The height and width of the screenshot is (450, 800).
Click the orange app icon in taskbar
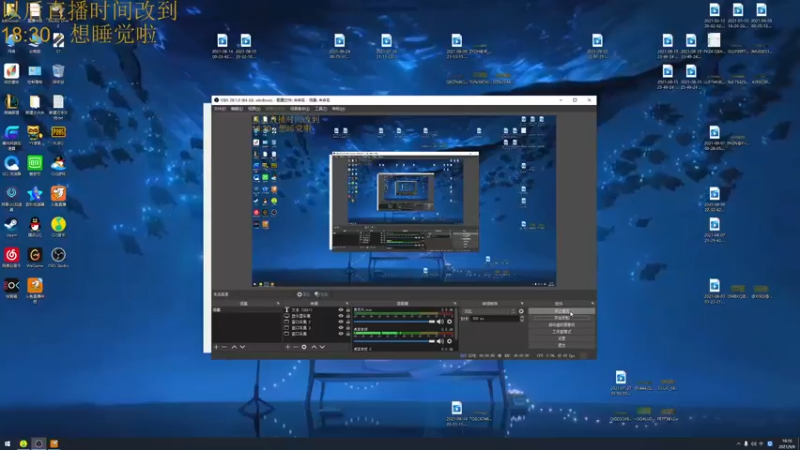[x=54, y=443]
